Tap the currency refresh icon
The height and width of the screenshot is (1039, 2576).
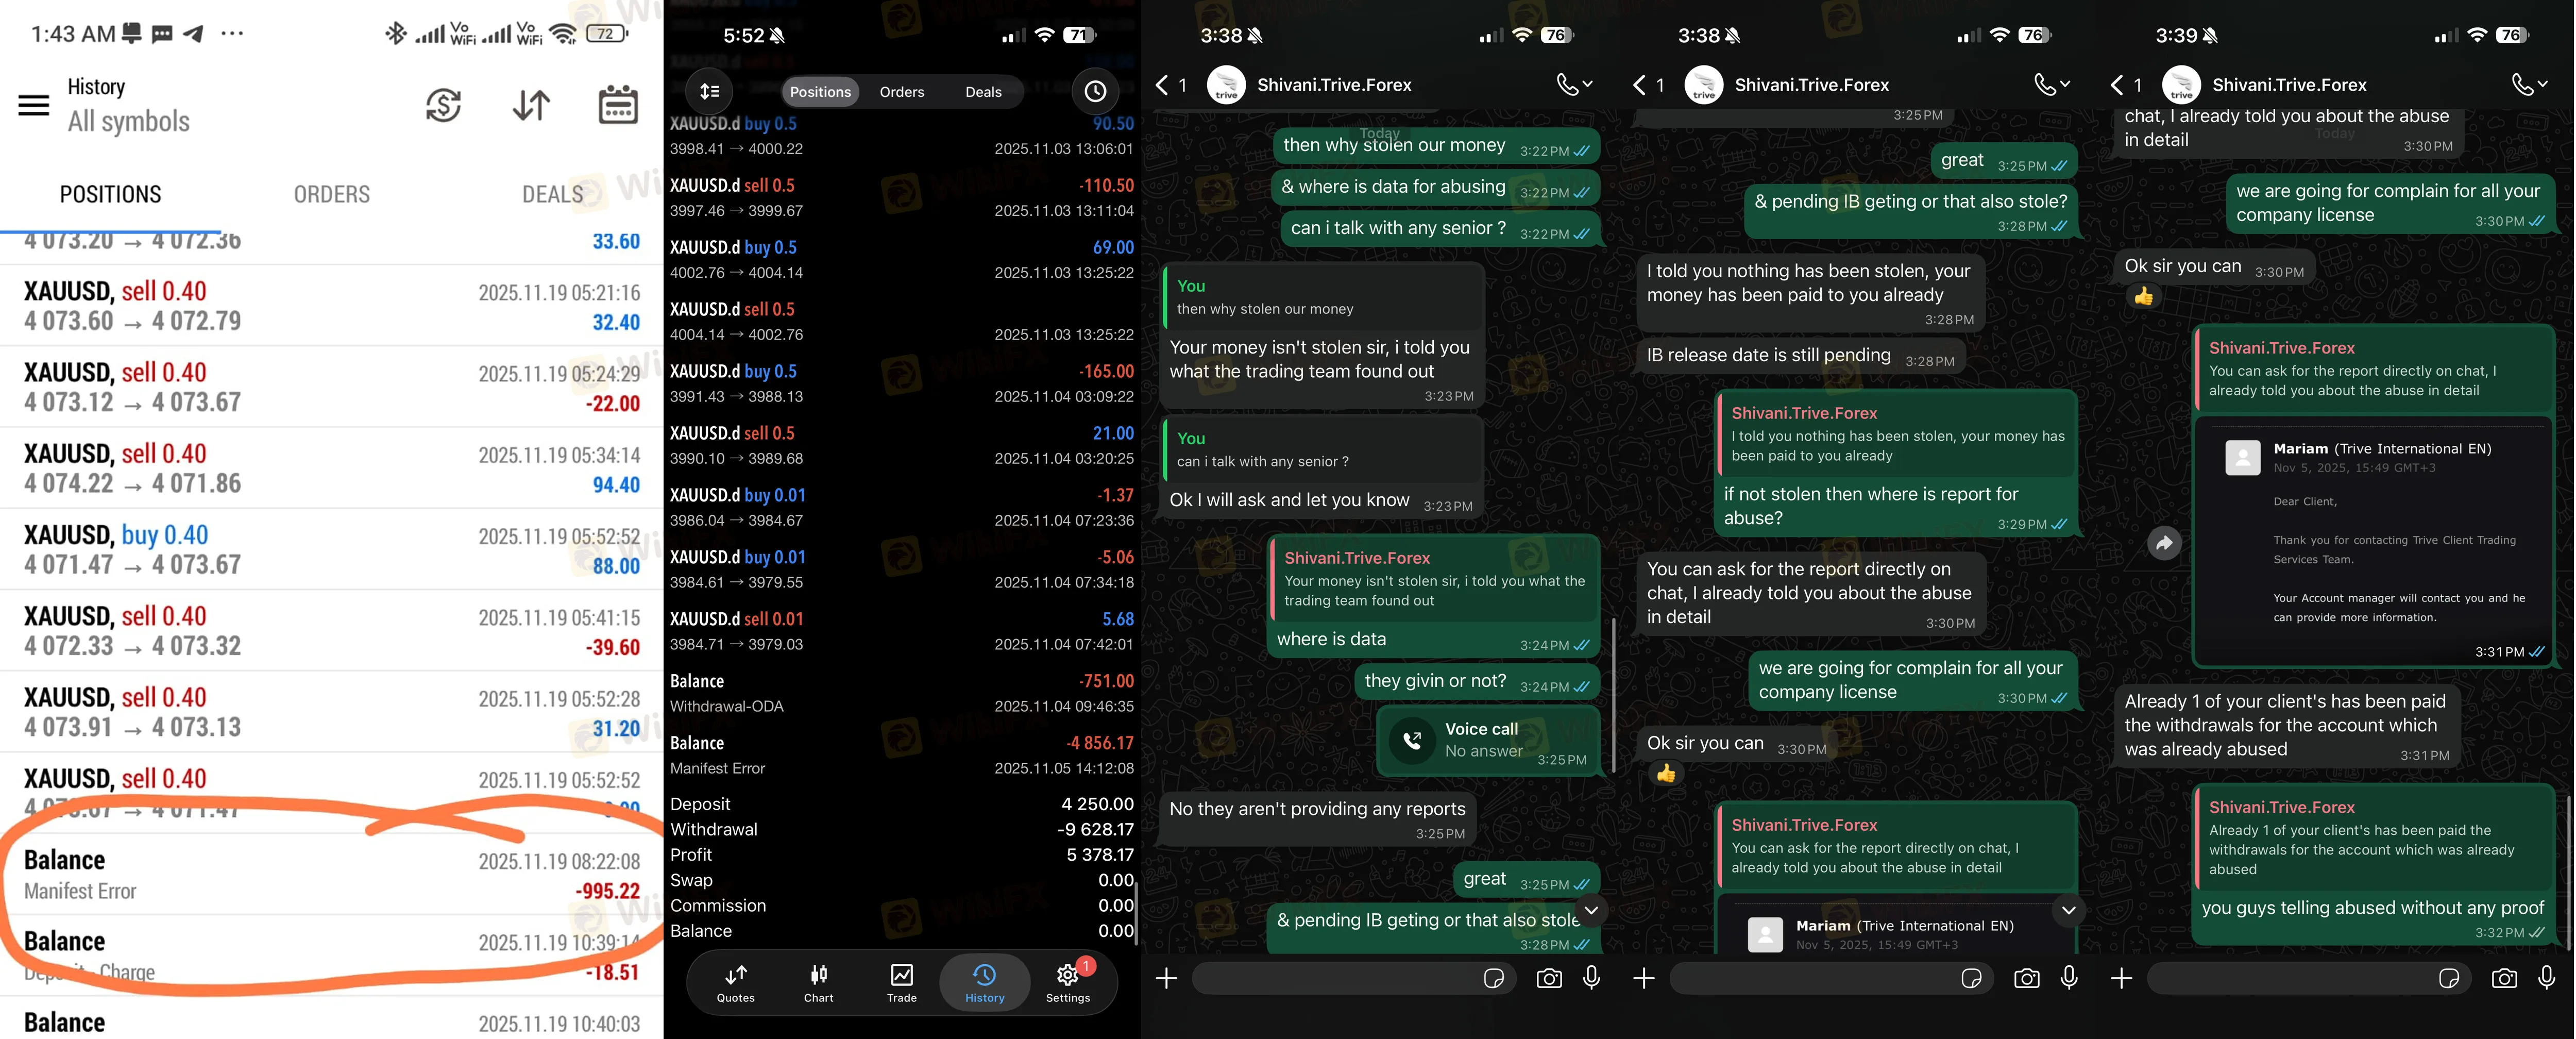pyautogui.click(x=443, y=105)
